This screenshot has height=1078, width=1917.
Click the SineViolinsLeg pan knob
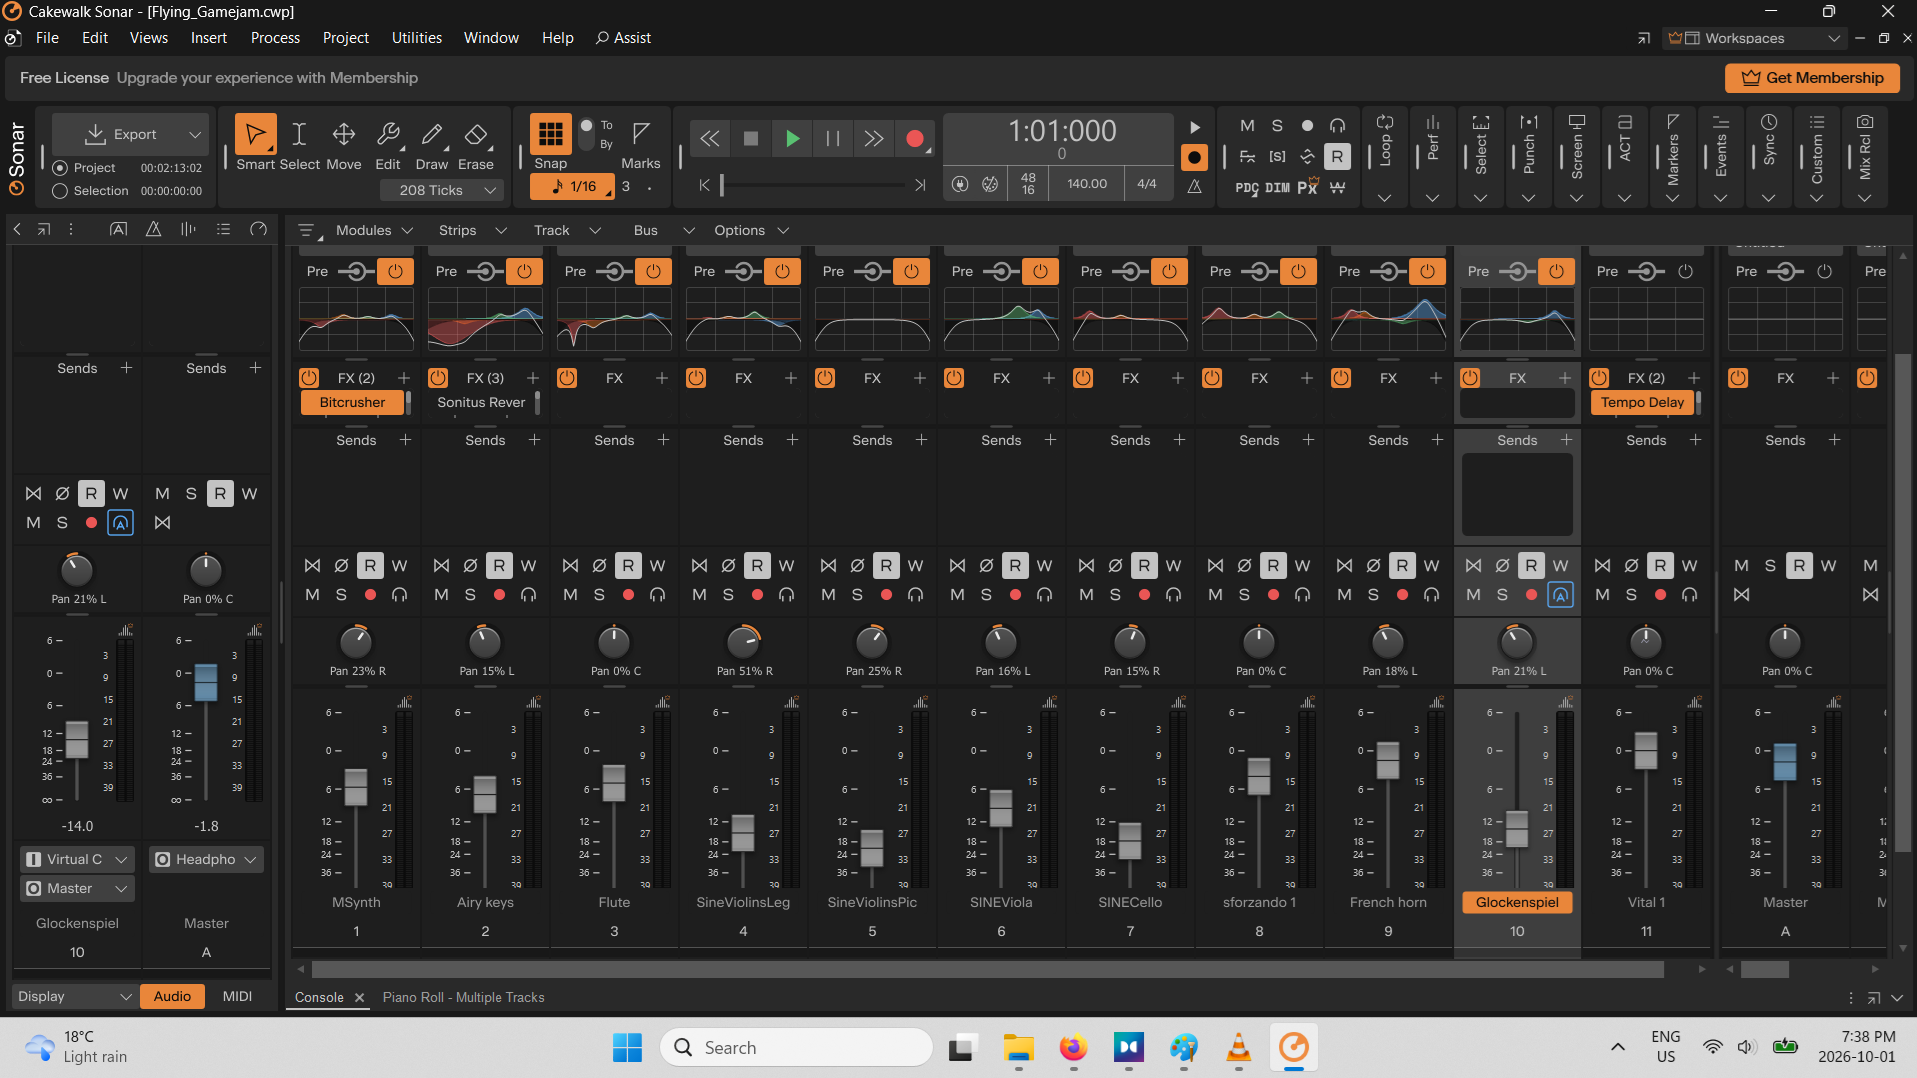[x=742, y=643]
